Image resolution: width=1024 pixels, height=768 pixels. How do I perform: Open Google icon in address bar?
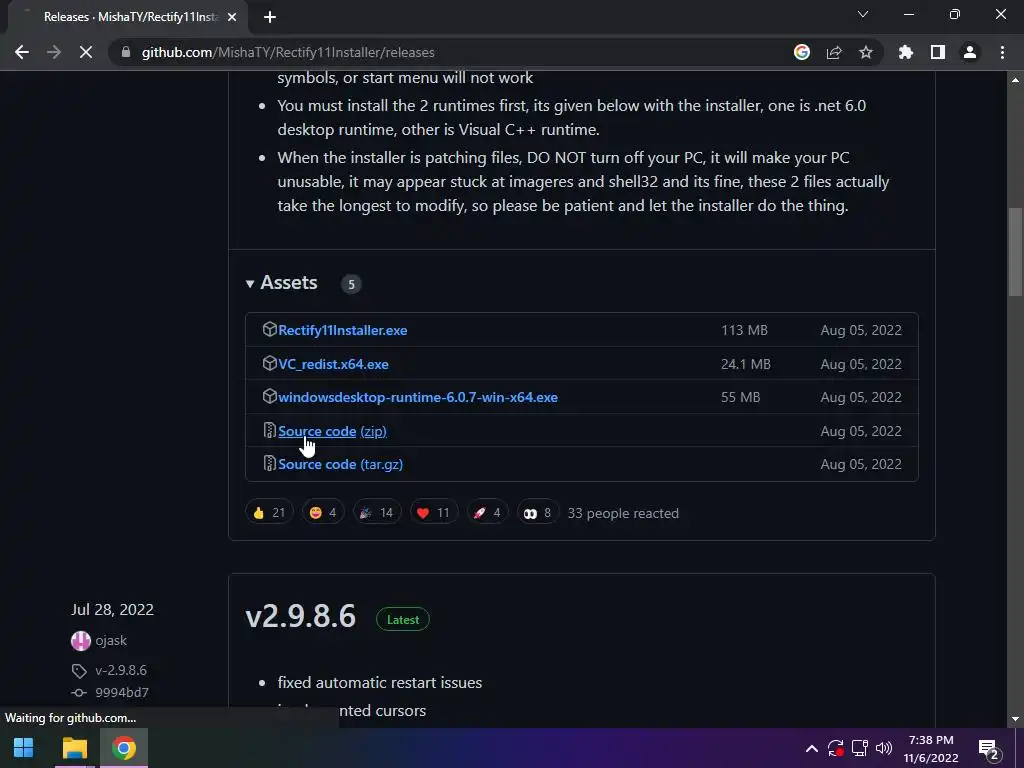coord(802,52)
